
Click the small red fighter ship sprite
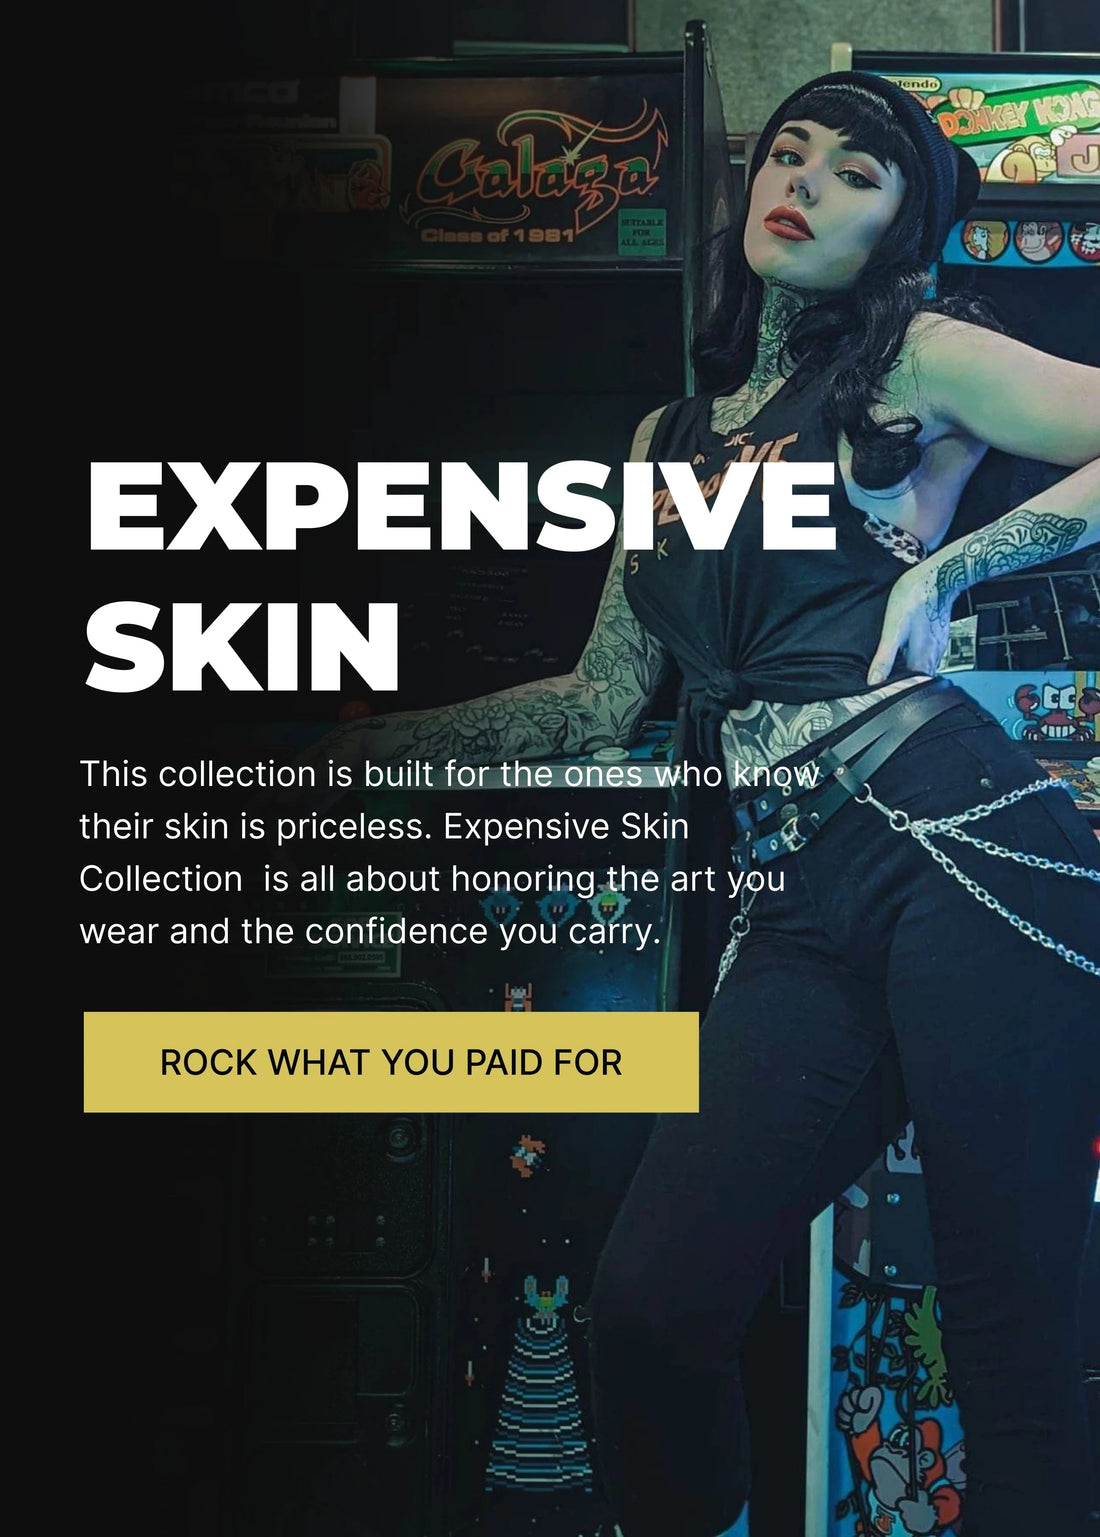[x=516, y=996]
